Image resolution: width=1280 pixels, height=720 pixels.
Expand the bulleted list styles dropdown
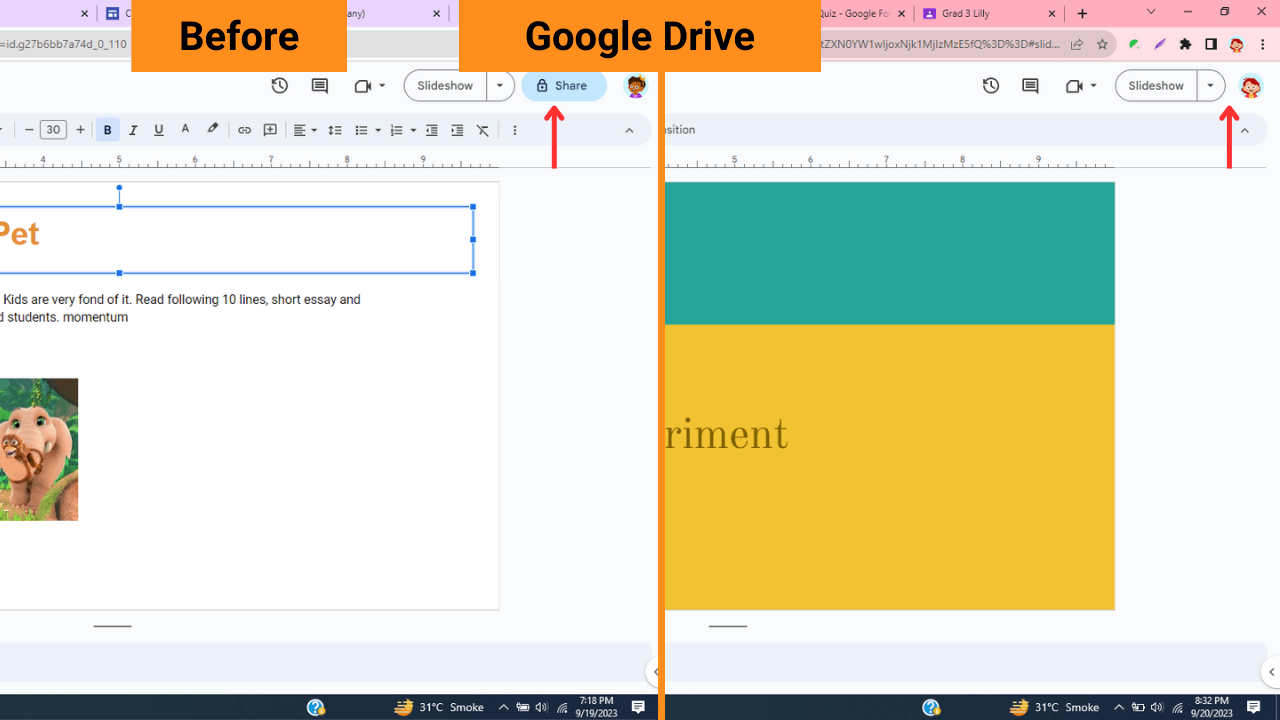tap(376, 130)
